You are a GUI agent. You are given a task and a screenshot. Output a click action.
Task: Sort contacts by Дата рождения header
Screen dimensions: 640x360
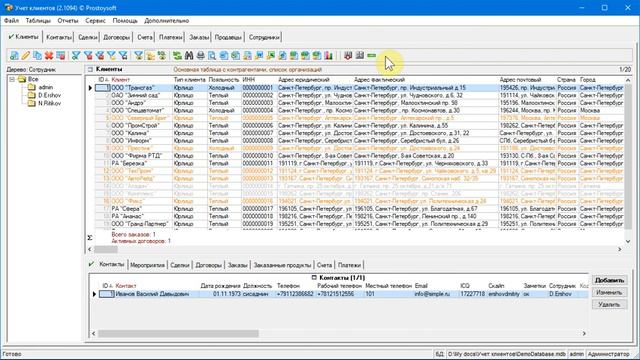tap(220, 286)
